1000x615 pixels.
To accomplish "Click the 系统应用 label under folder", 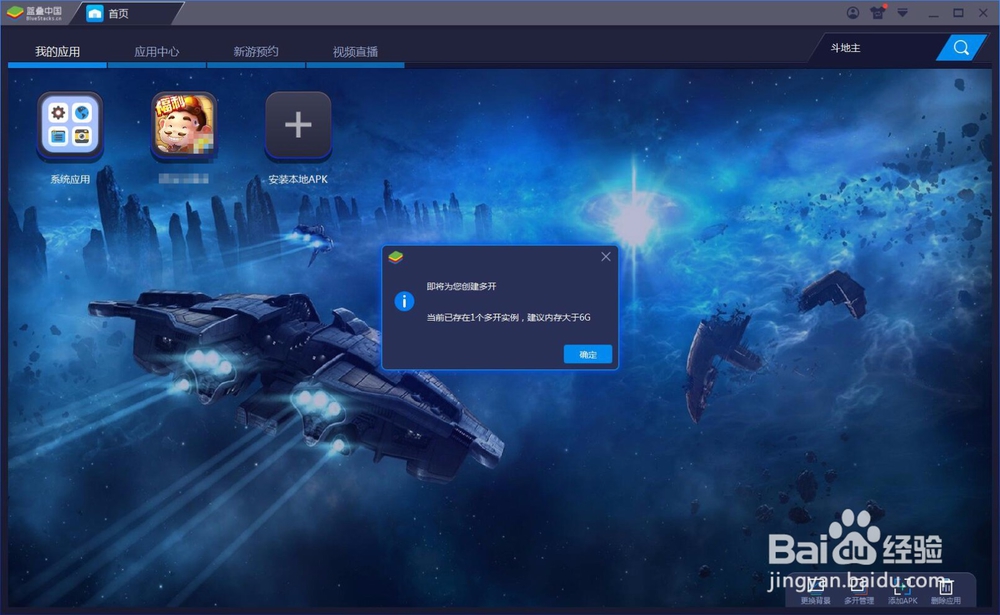I will [70, 179].
